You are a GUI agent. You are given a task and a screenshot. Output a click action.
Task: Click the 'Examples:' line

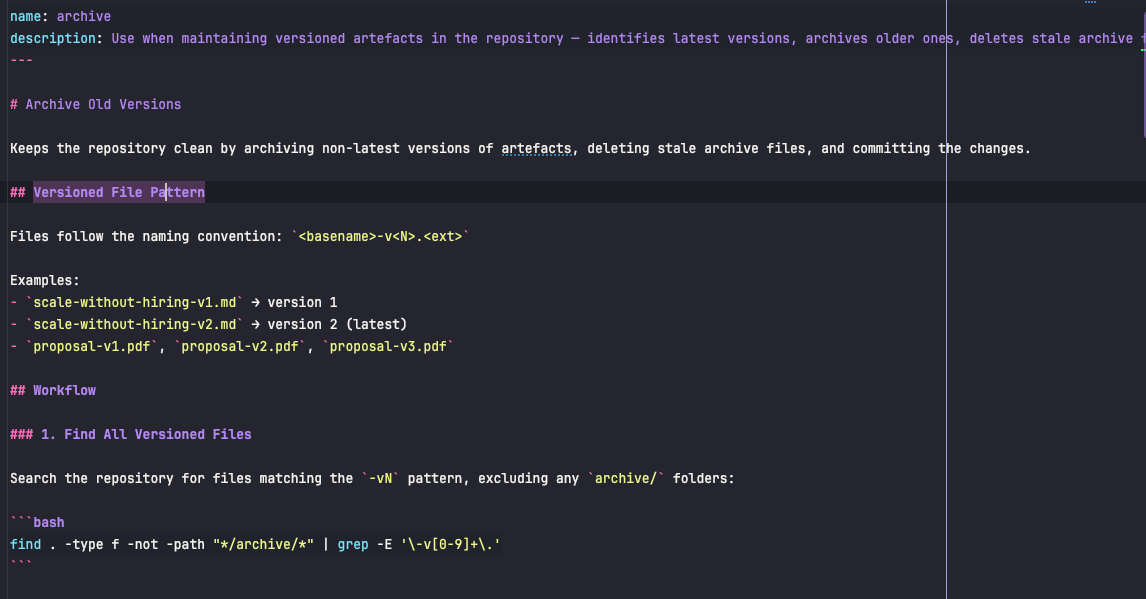coord(44,280)
